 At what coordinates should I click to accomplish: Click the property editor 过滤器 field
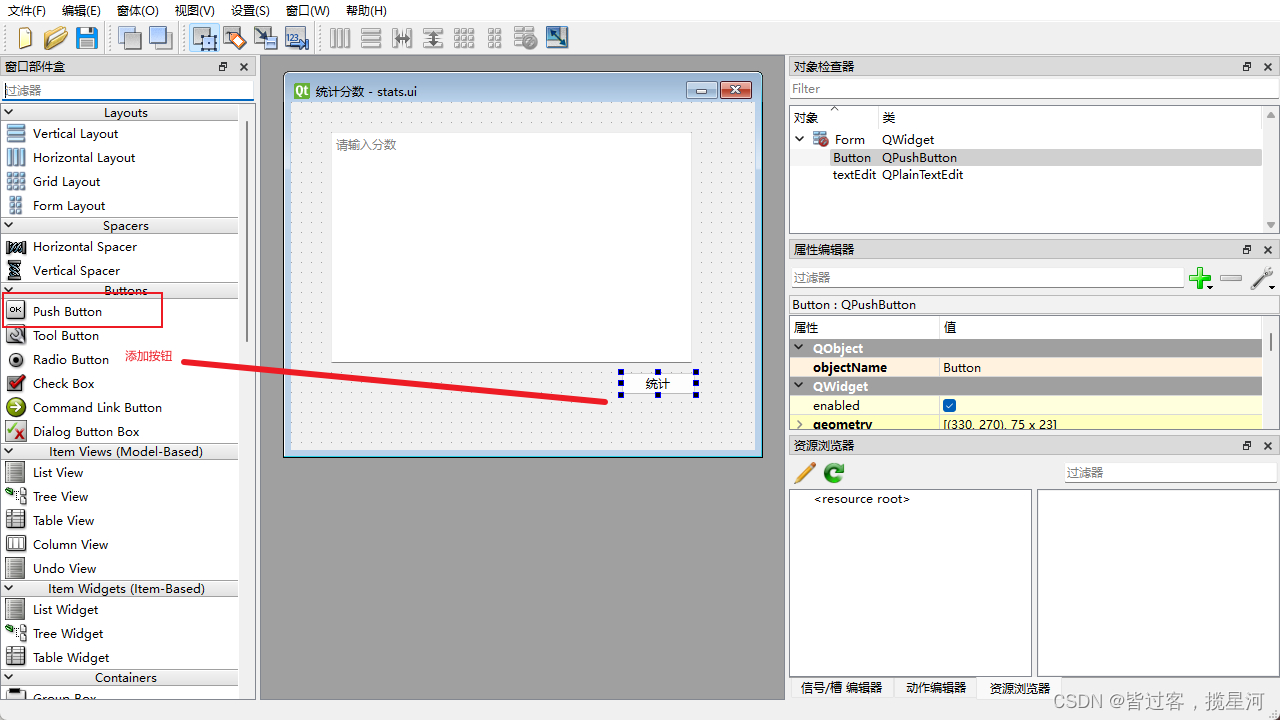click(x=987, y=278)
